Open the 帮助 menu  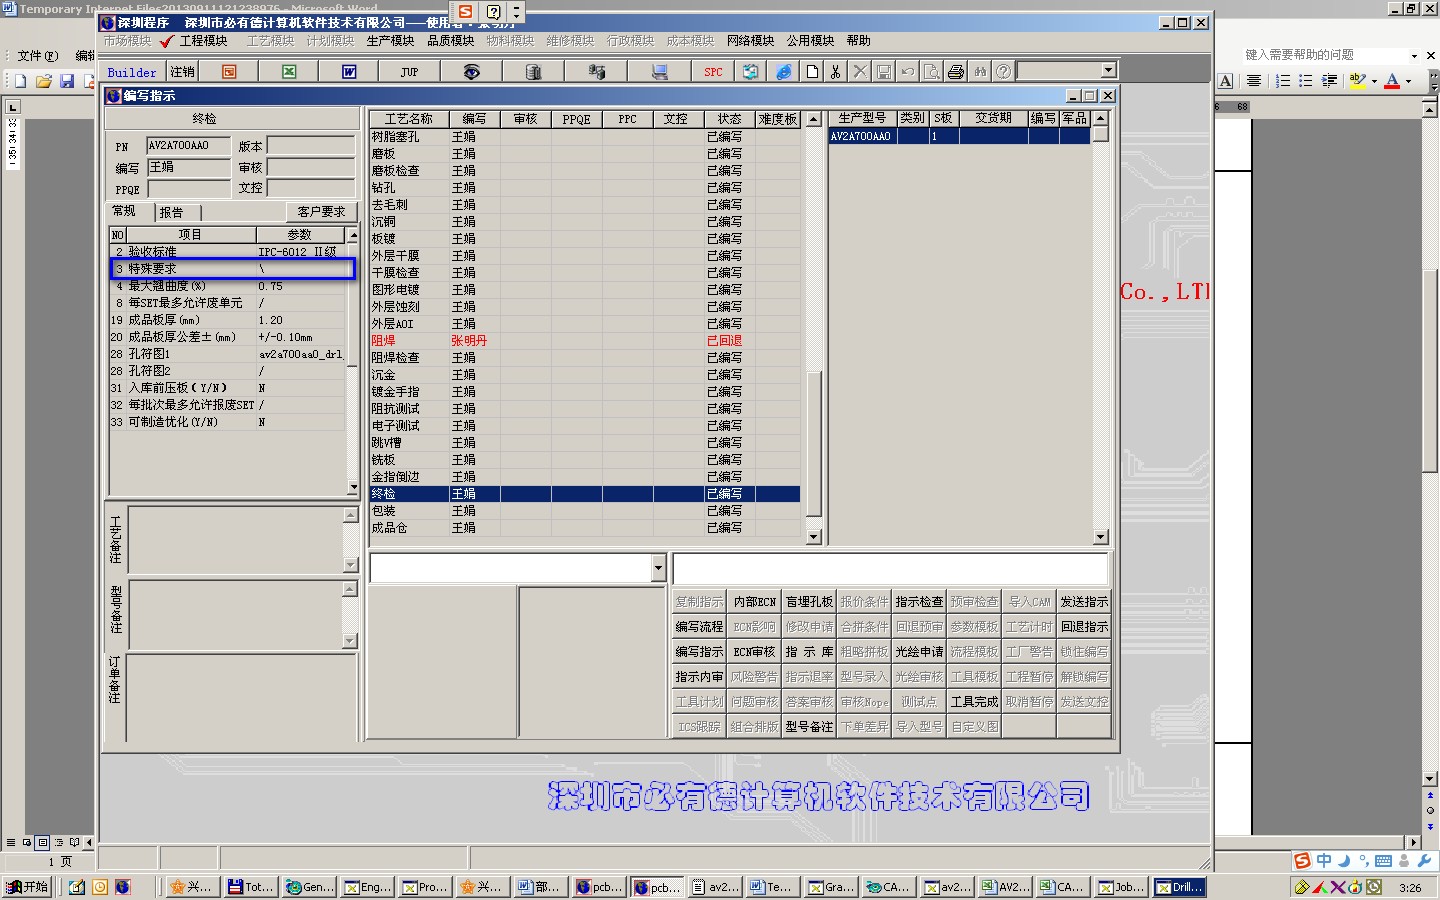point(858,41)
